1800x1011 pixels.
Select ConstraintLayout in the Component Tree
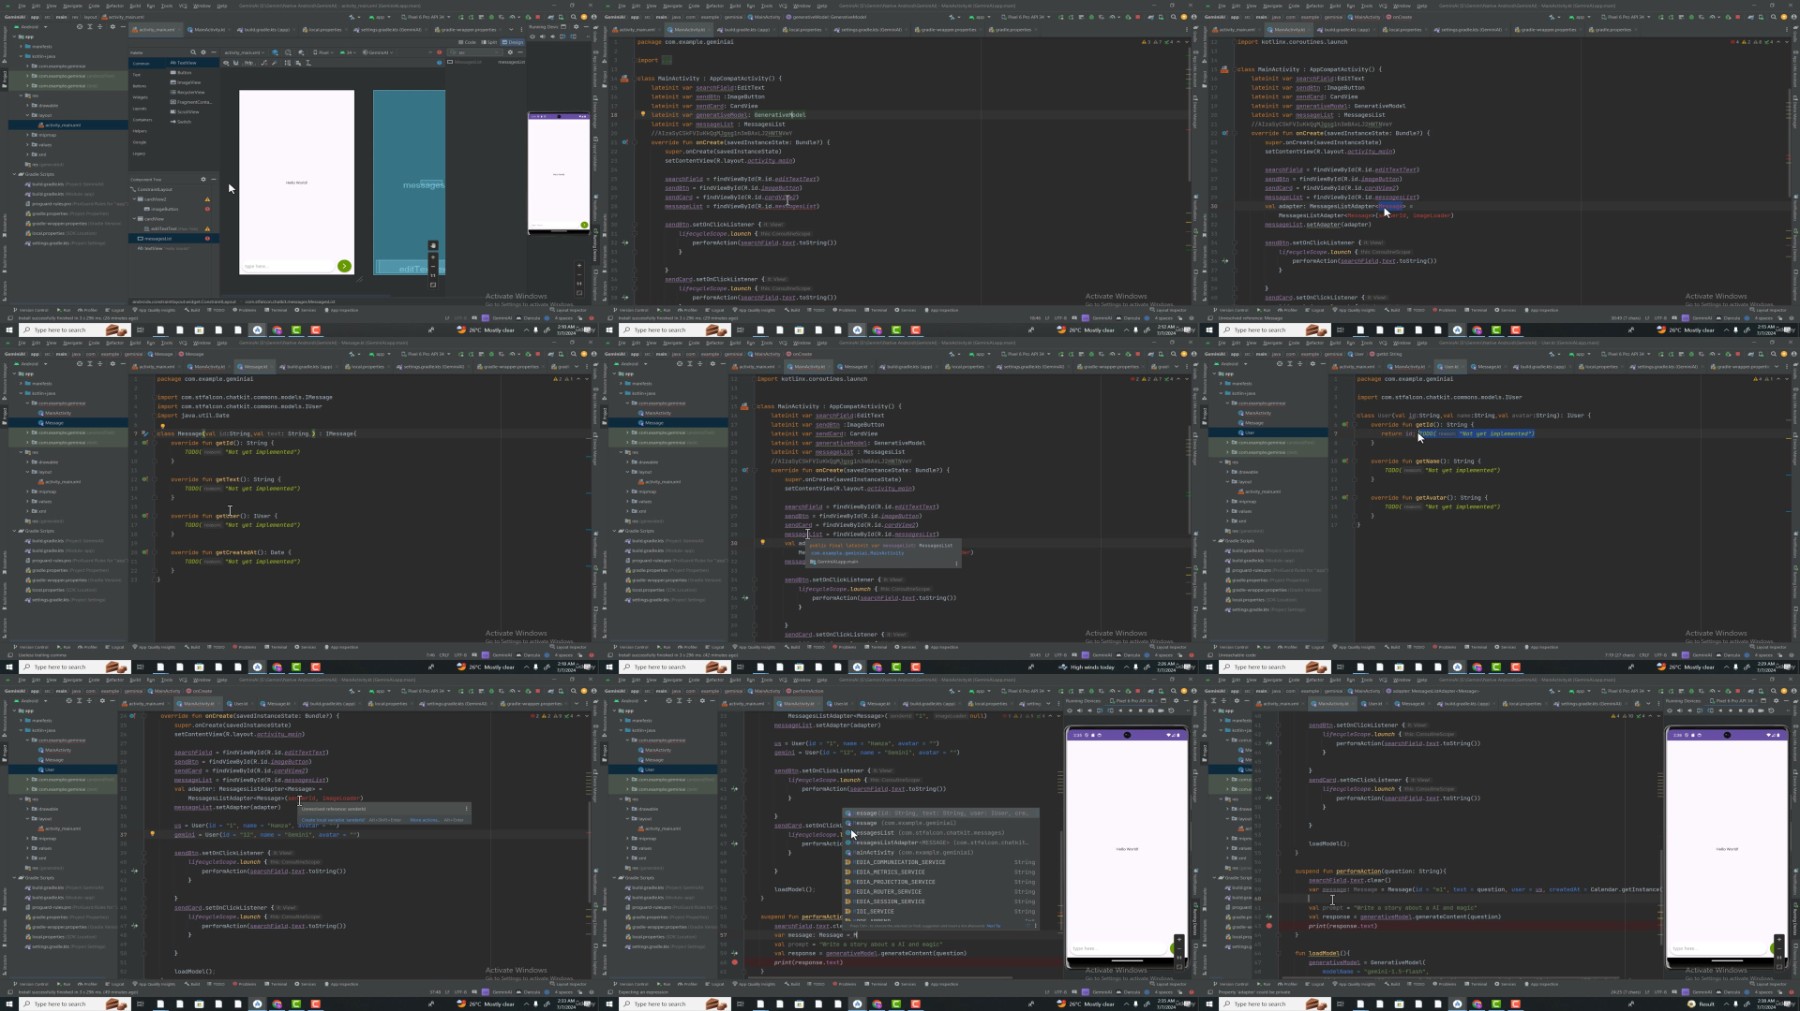[152, 189]
